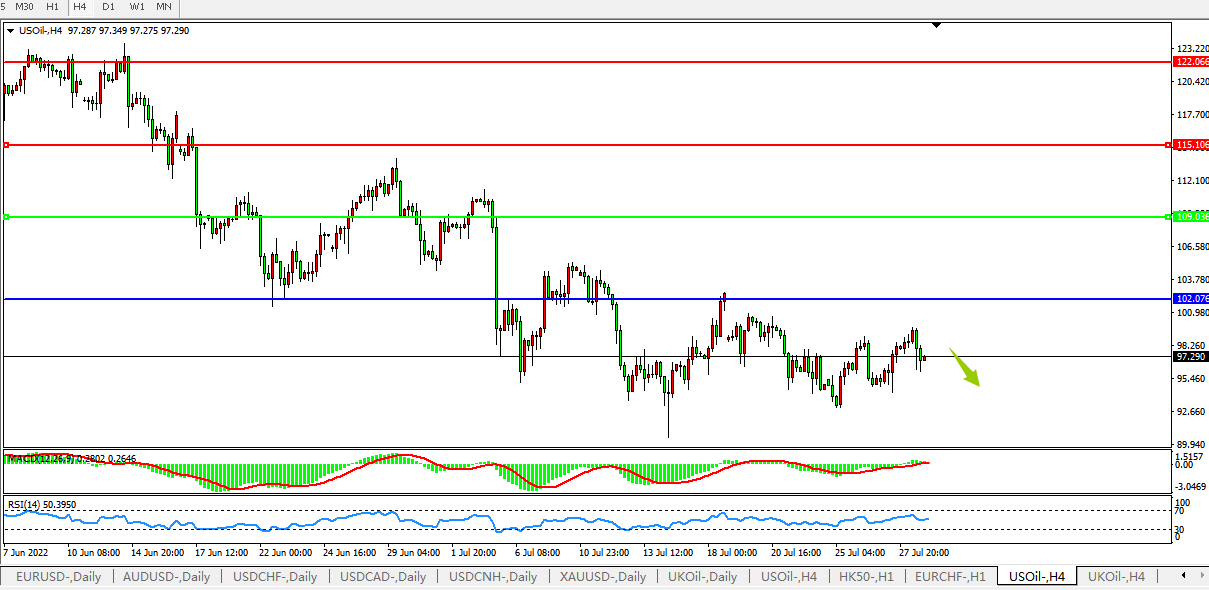Toggle the H1 timeframe button
This screenshot has height=590, width=1209.
click(x=53, y=7)
